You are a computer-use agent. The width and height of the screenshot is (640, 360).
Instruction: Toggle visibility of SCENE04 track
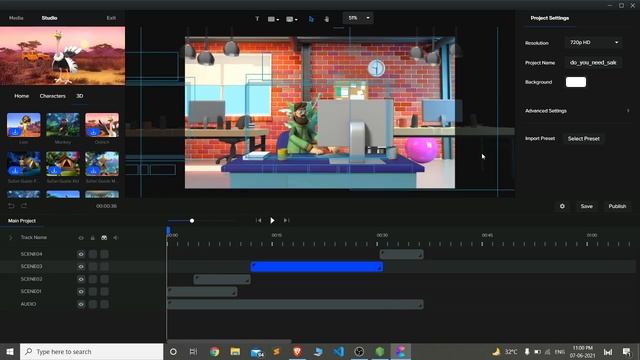81,254
